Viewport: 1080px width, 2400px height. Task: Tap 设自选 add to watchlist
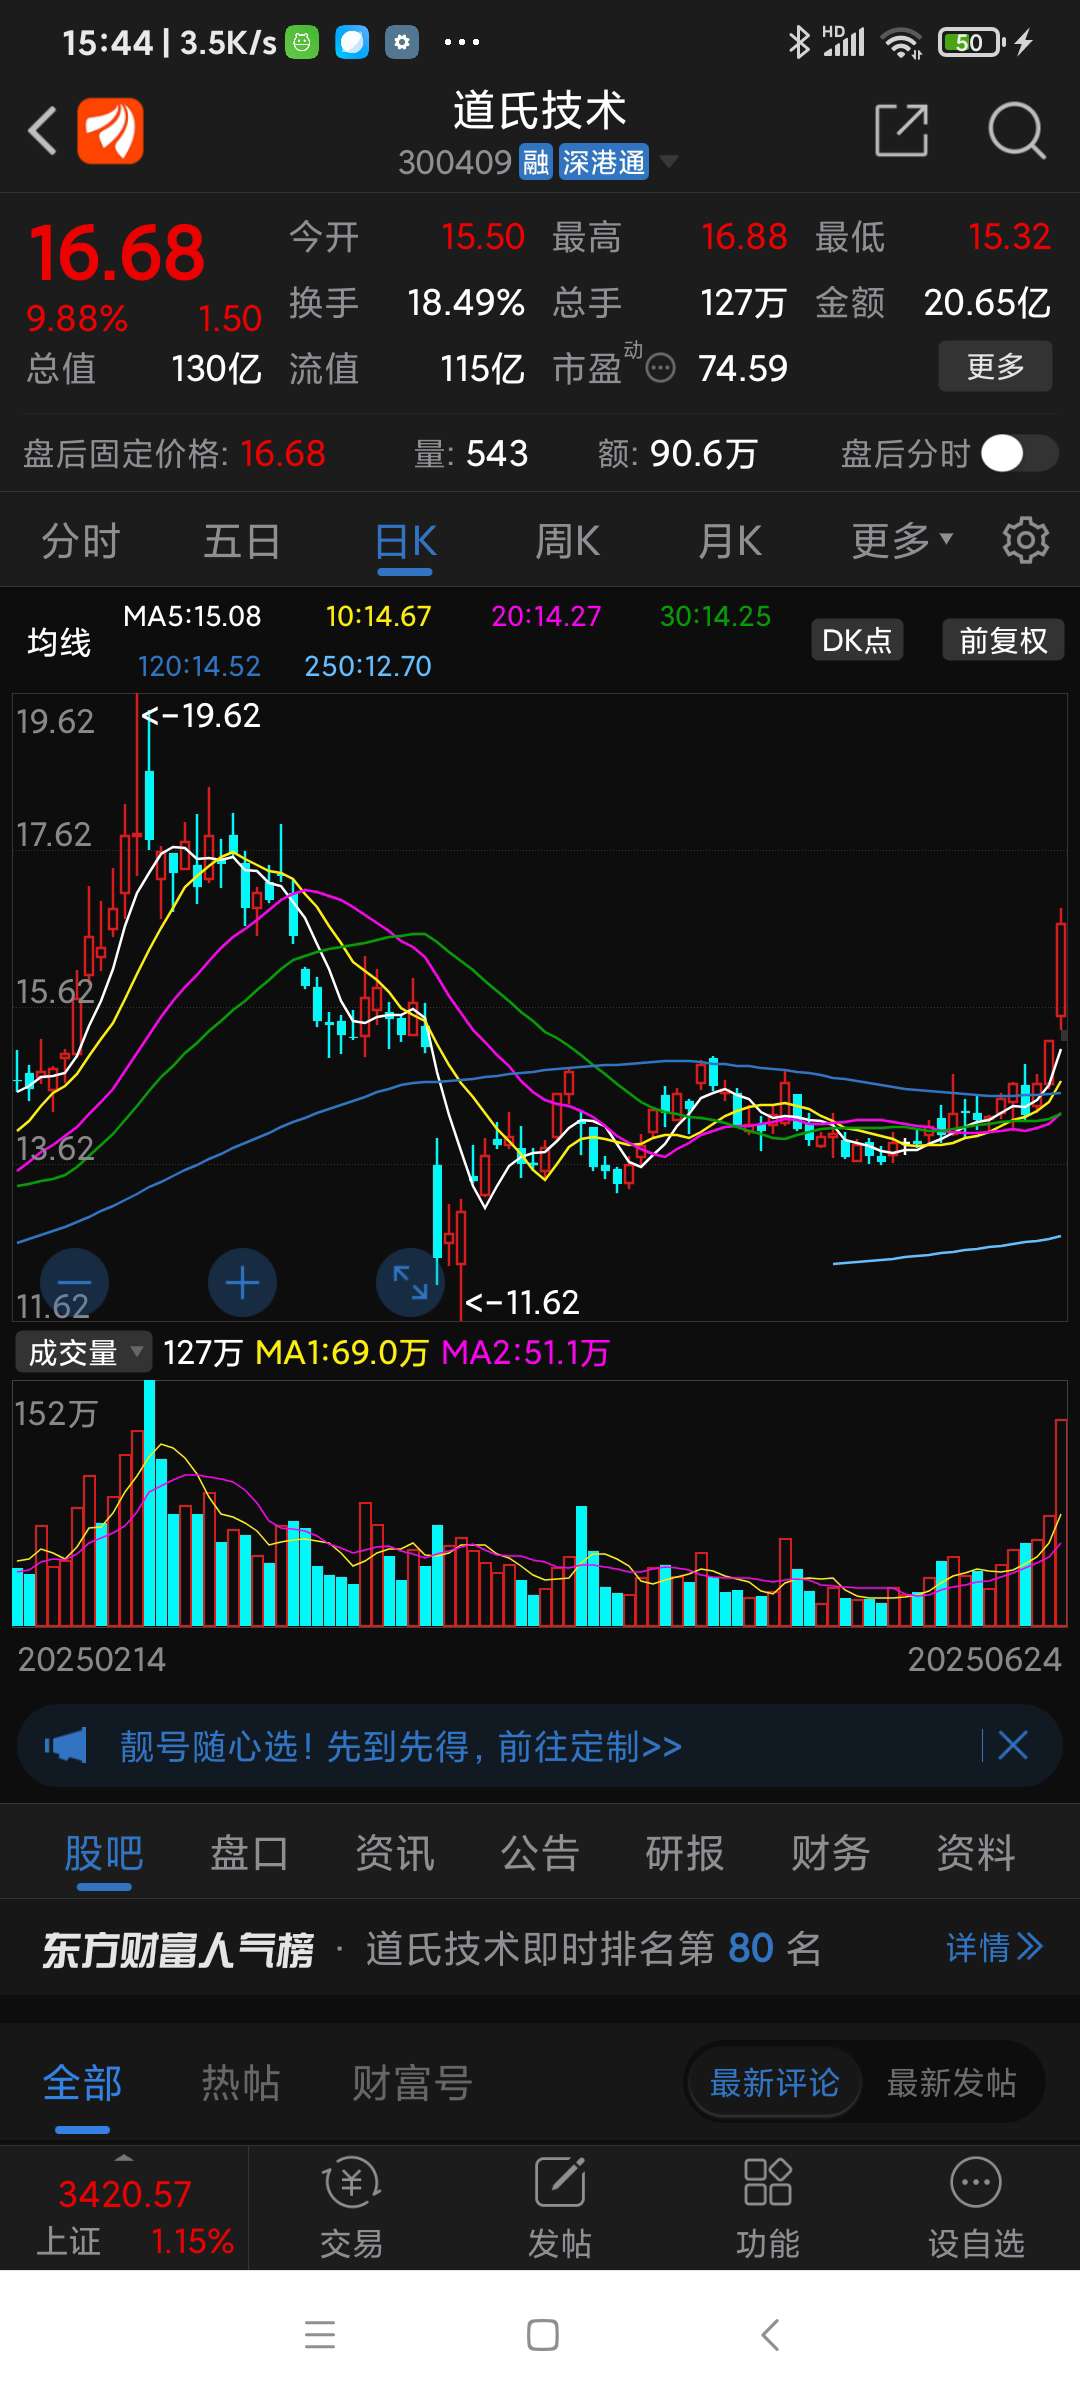tap(976, 2208)
